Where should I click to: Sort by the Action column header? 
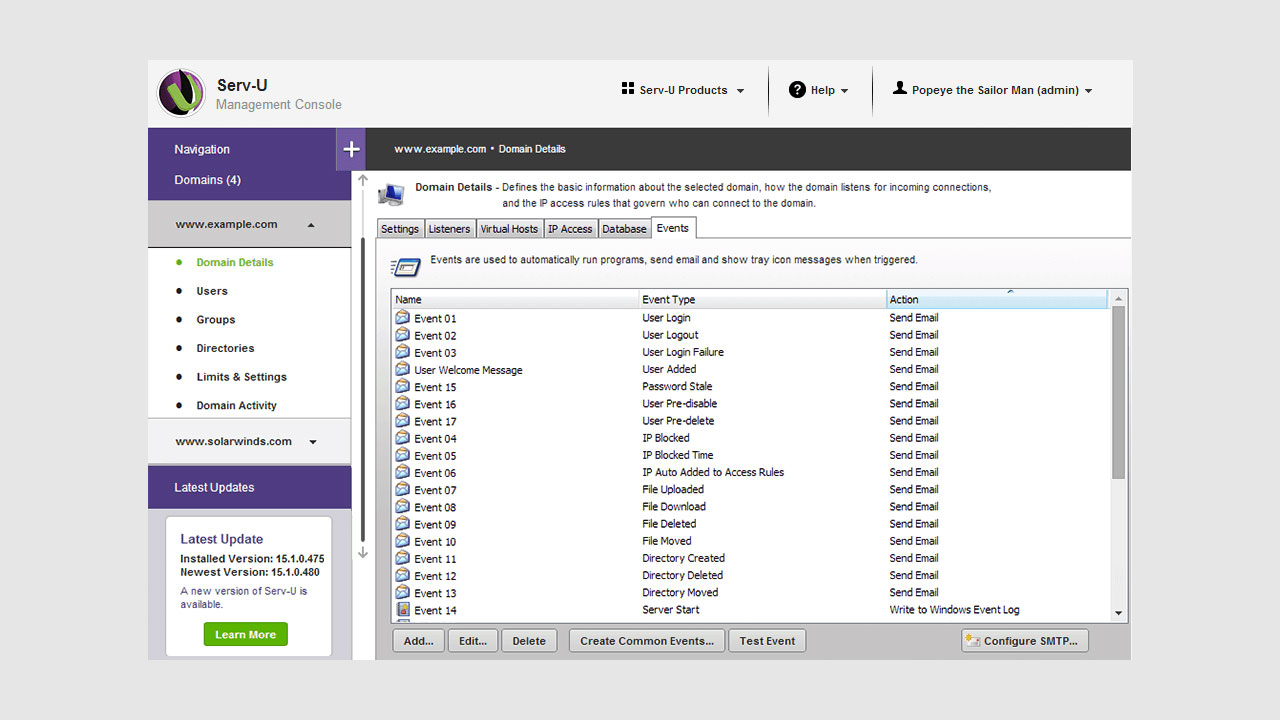997,299
